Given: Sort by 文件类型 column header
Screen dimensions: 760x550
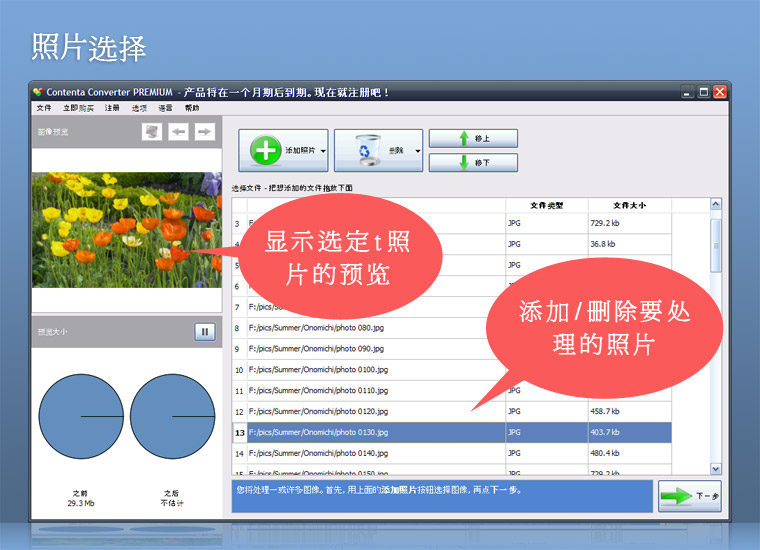Looking at the screenshot, I should 546,205.
